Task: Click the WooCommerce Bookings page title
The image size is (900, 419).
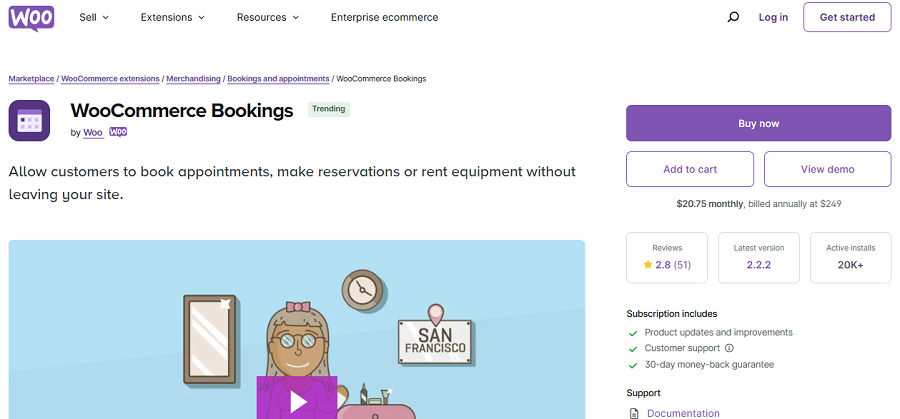Action: (182, 110)
